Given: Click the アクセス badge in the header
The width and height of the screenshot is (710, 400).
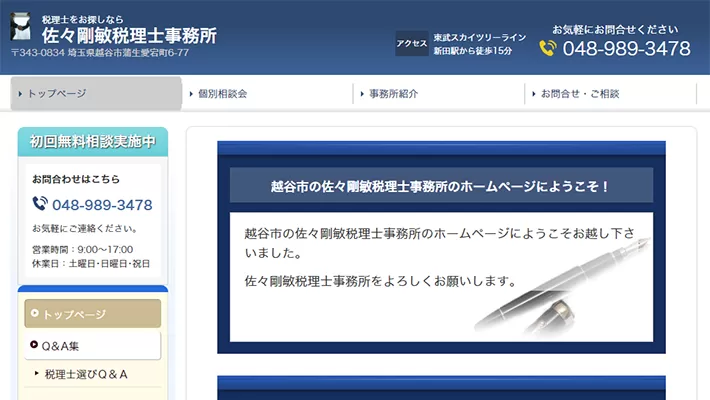Looking at the screenshot, I should click(411, 44).
